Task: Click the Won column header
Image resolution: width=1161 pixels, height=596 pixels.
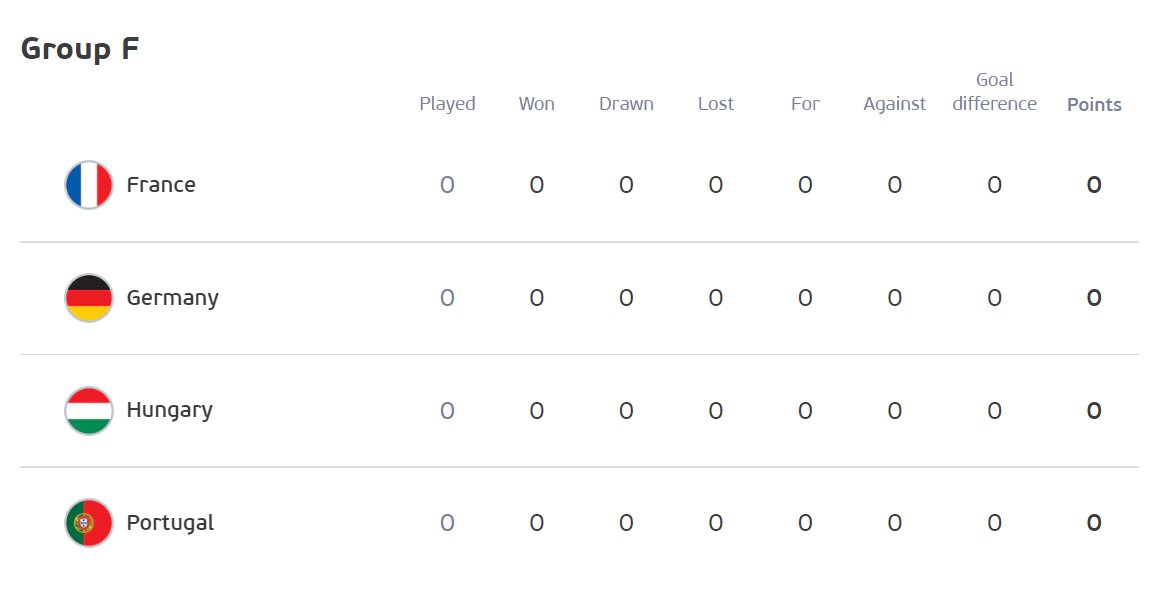Action: click(537, 104)
